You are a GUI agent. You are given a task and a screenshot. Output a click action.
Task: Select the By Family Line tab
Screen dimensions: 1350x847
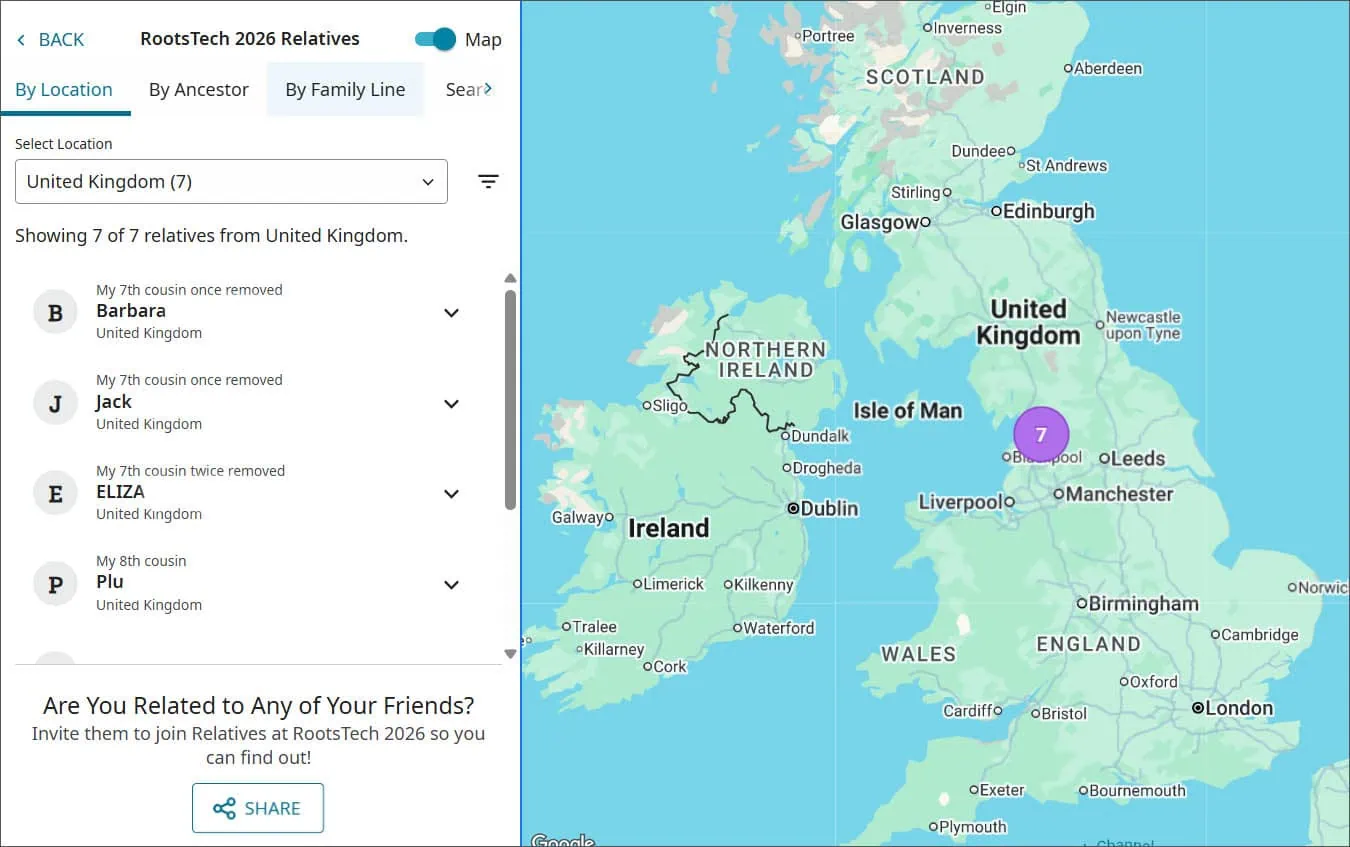click(x=345, y=89)
